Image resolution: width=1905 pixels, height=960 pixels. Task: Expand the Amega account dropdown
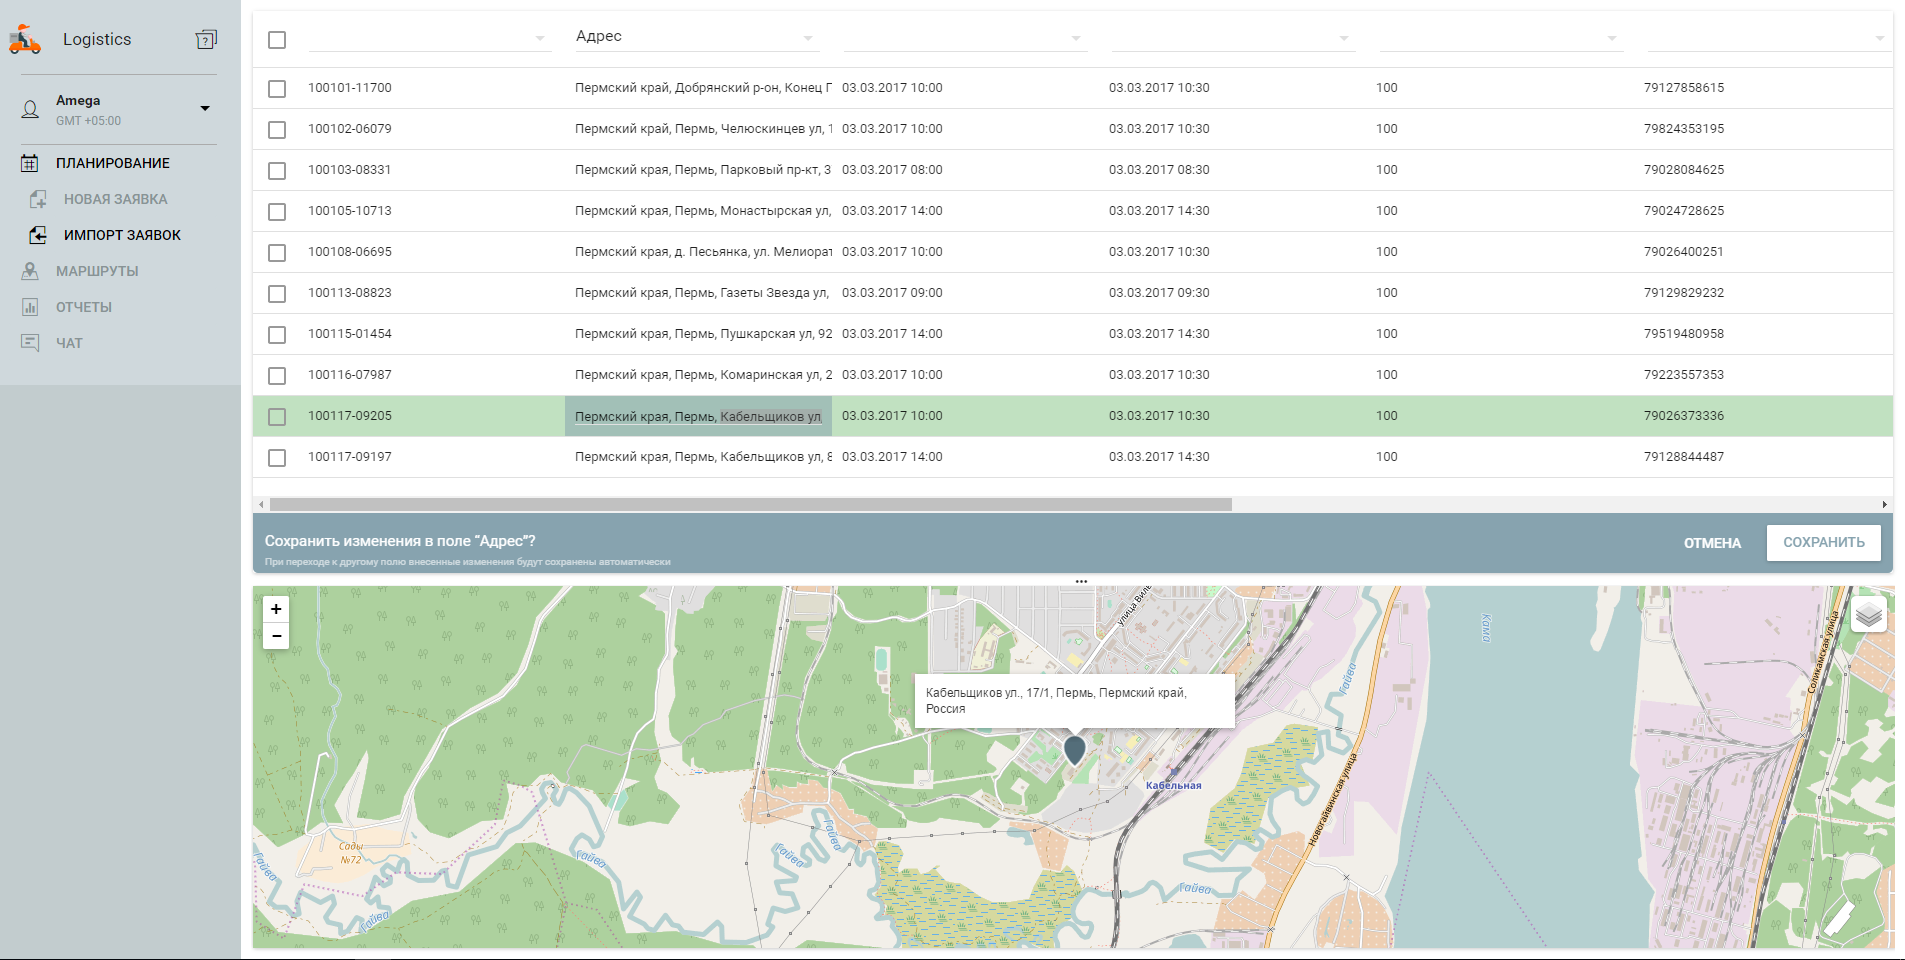point(205,108)
